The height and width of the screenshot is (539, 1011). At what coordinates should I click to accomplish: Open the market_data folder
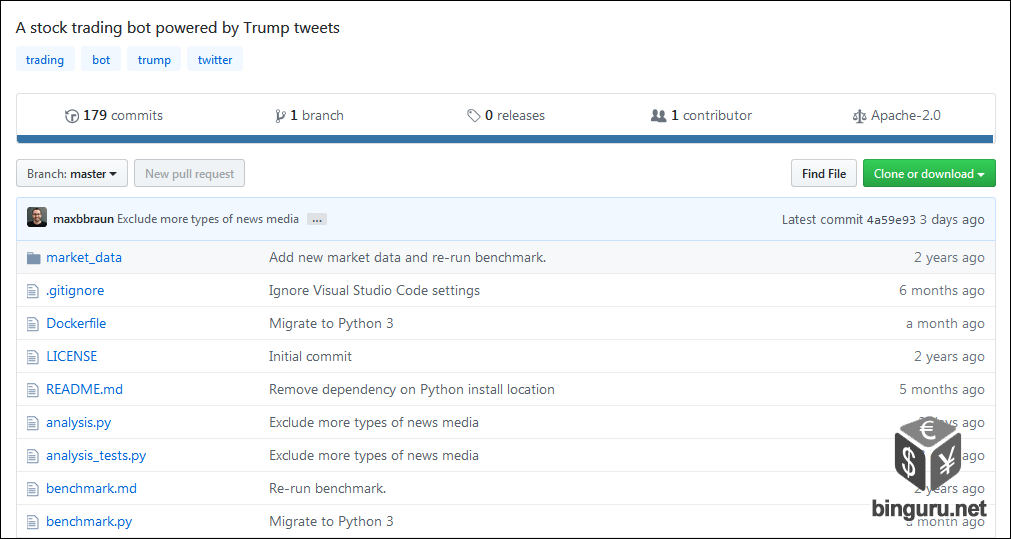pyautogui.click(x=84, y=257)
